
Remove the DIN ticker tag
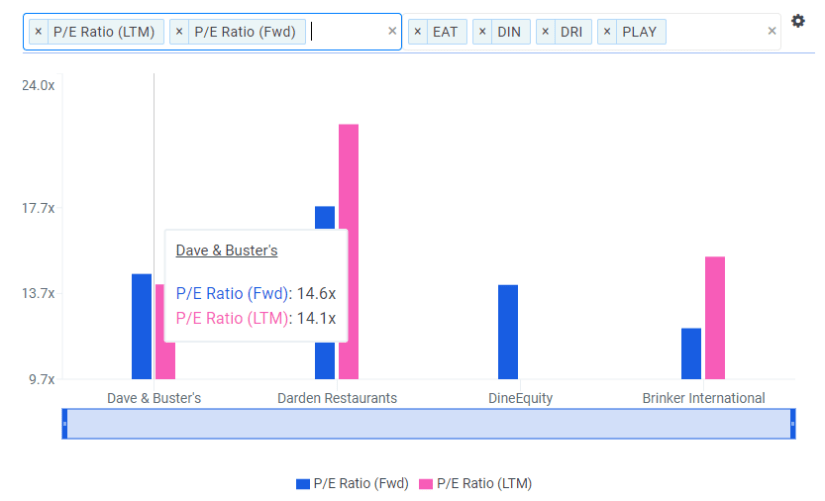pos(482,32)
